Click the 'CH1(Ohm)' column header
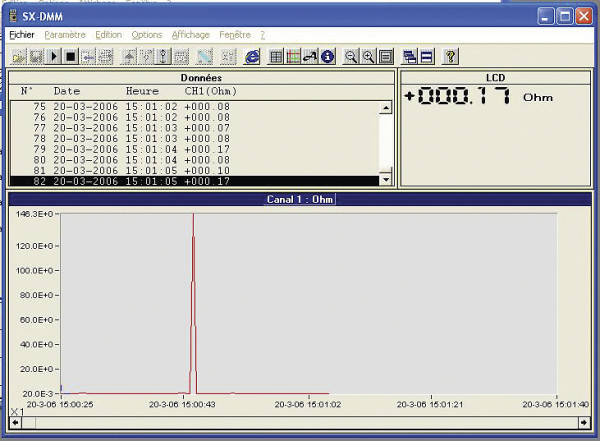 point(210,91)
